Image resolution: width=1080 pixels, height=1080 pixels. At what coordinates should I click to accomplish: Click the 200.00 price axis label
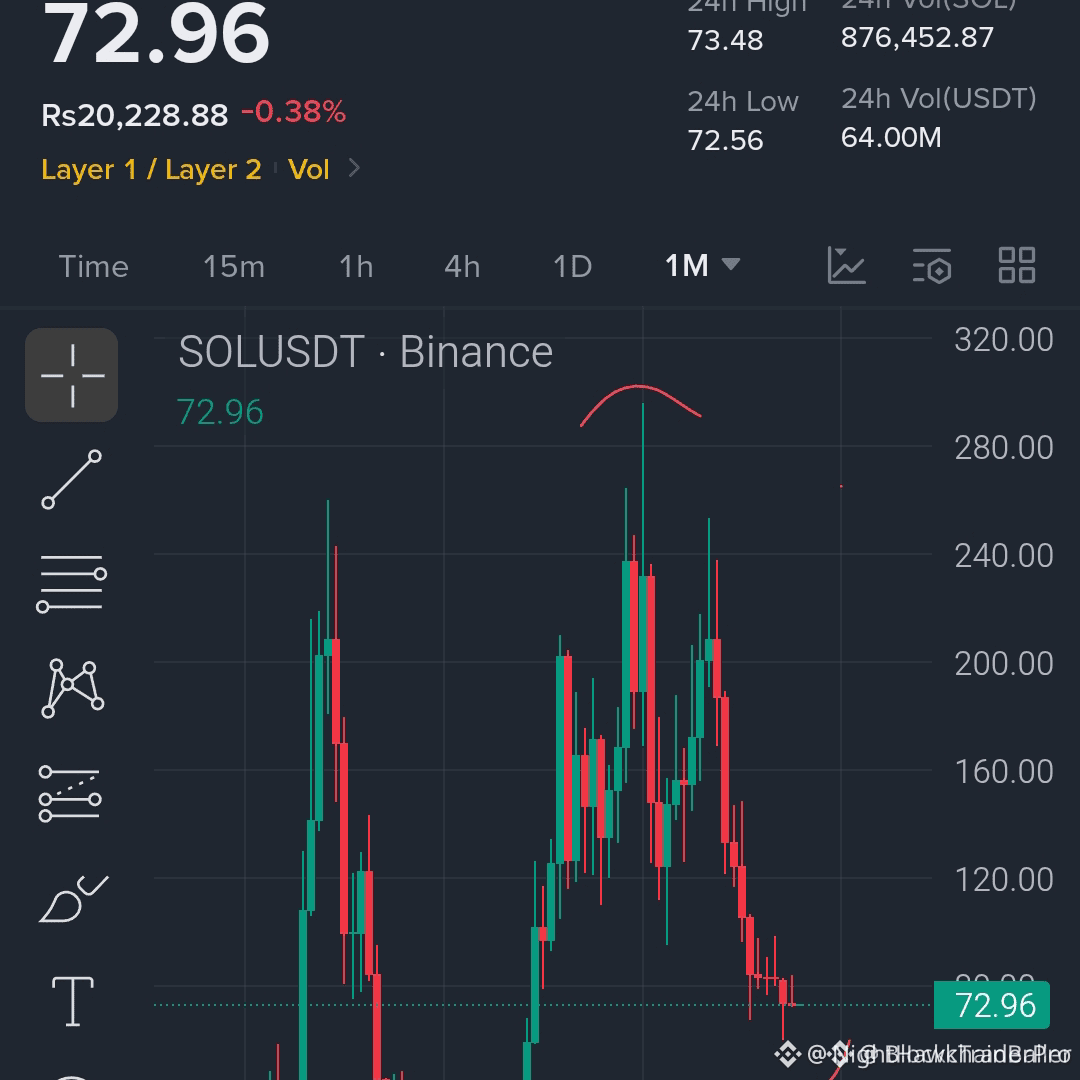click(x=1004, y=664)
